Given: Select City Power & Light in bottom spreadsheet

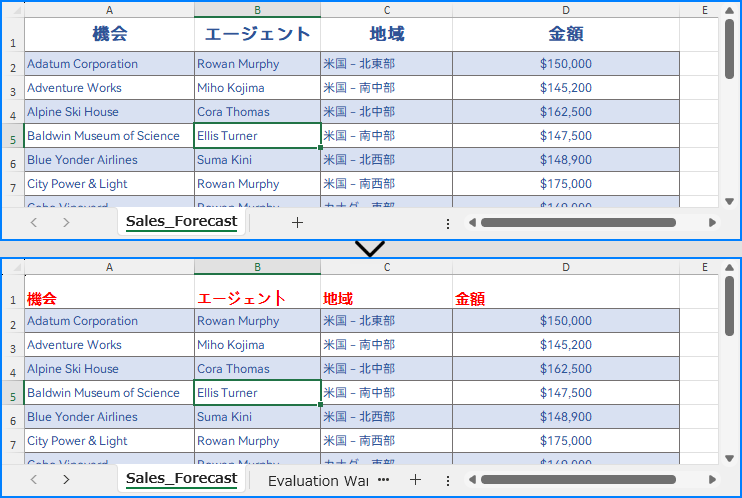Looking at the screenshot, I should click(109, 441).
